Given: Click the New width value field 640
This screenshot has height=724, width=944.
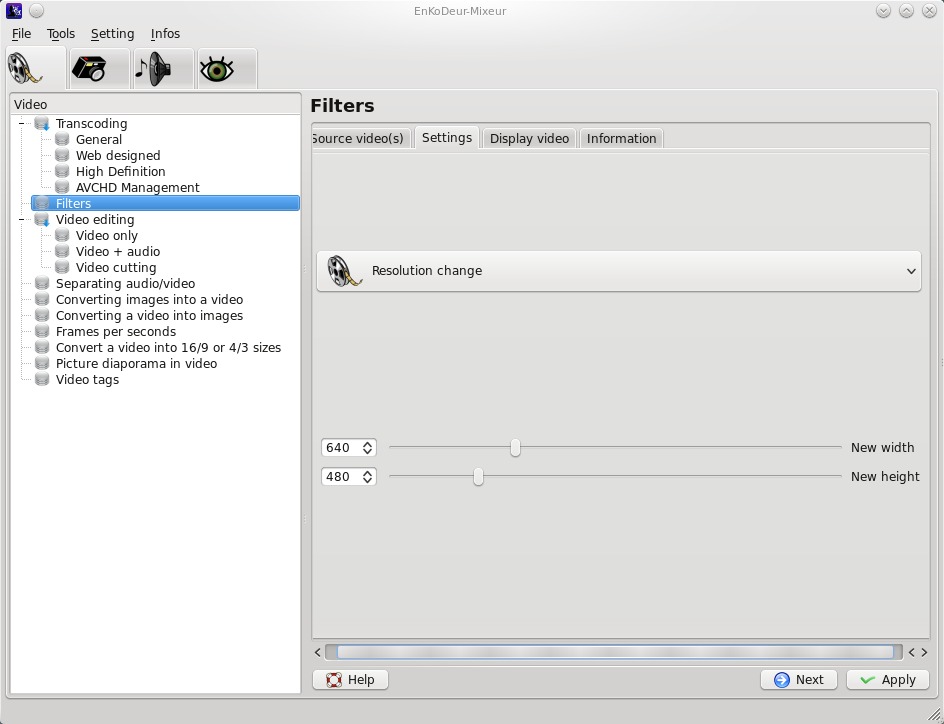Looking at the screenshot, I should coord(341,448).
